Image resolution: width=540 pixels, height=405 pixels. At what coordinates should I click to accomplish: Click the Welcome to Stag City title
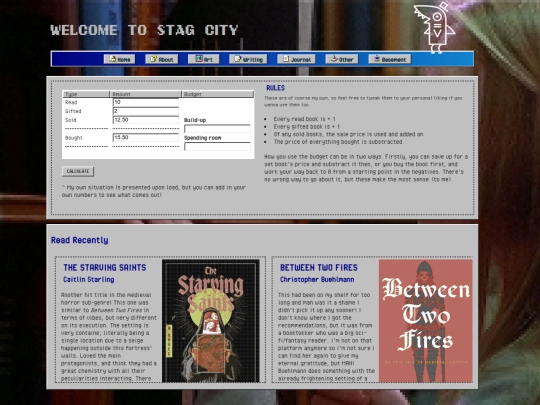click(x=144, y=30)
